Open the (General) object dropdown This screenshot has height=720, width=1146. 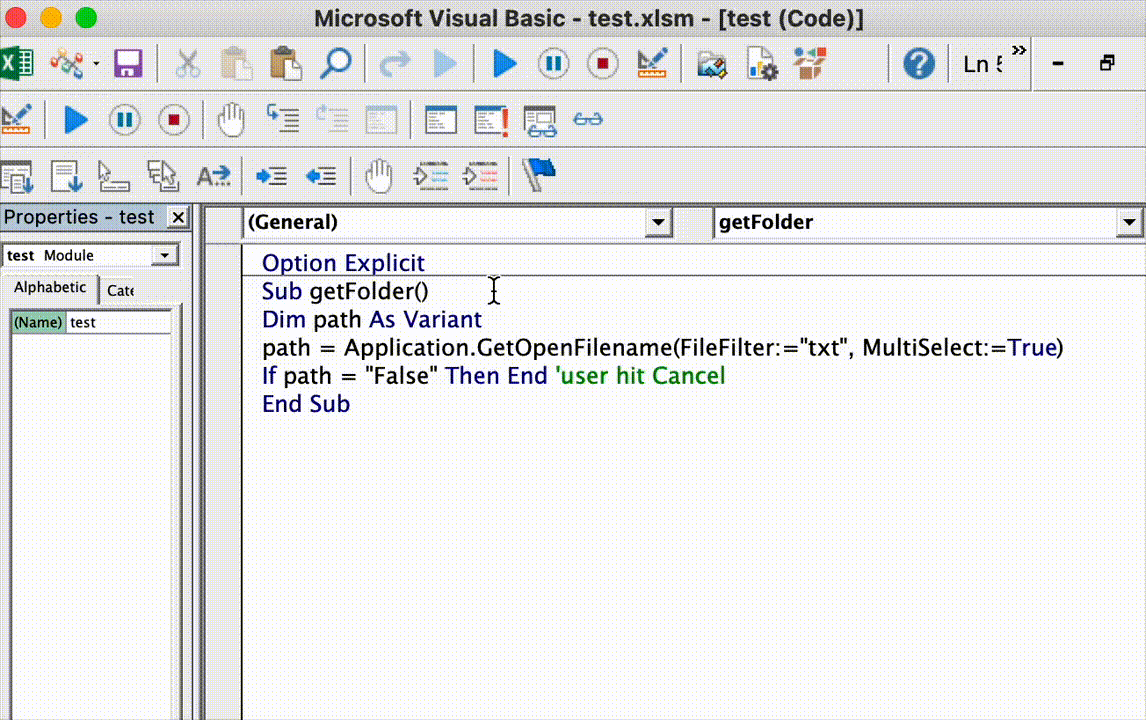(658, 222)
